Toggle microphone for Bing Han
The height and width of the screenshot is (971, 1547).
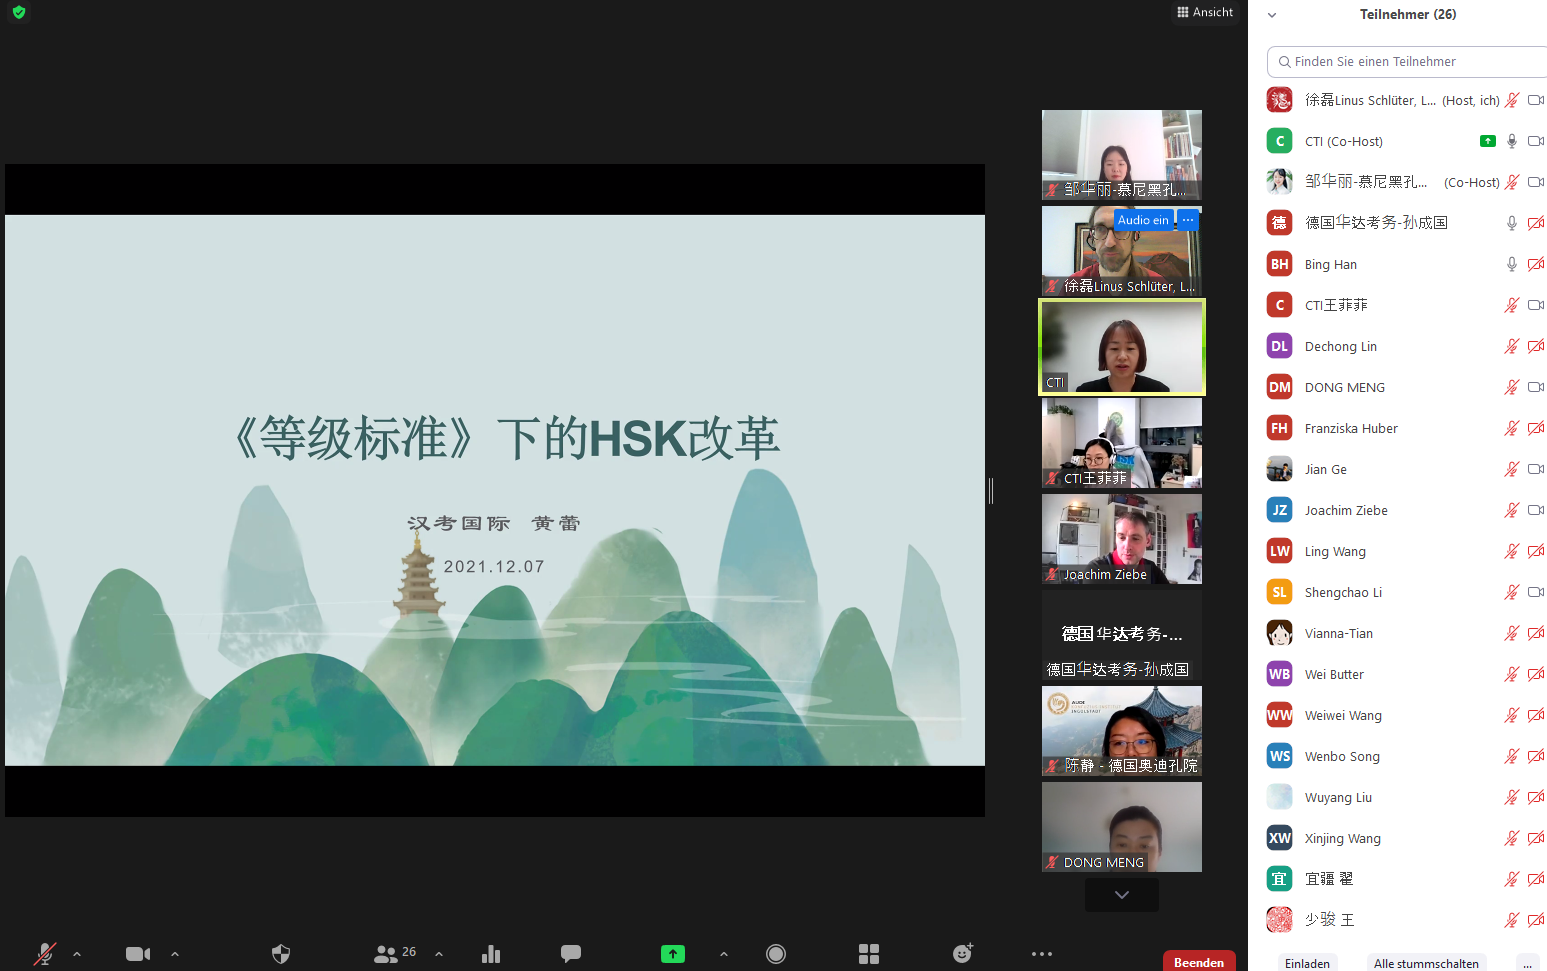point(1512,264)
